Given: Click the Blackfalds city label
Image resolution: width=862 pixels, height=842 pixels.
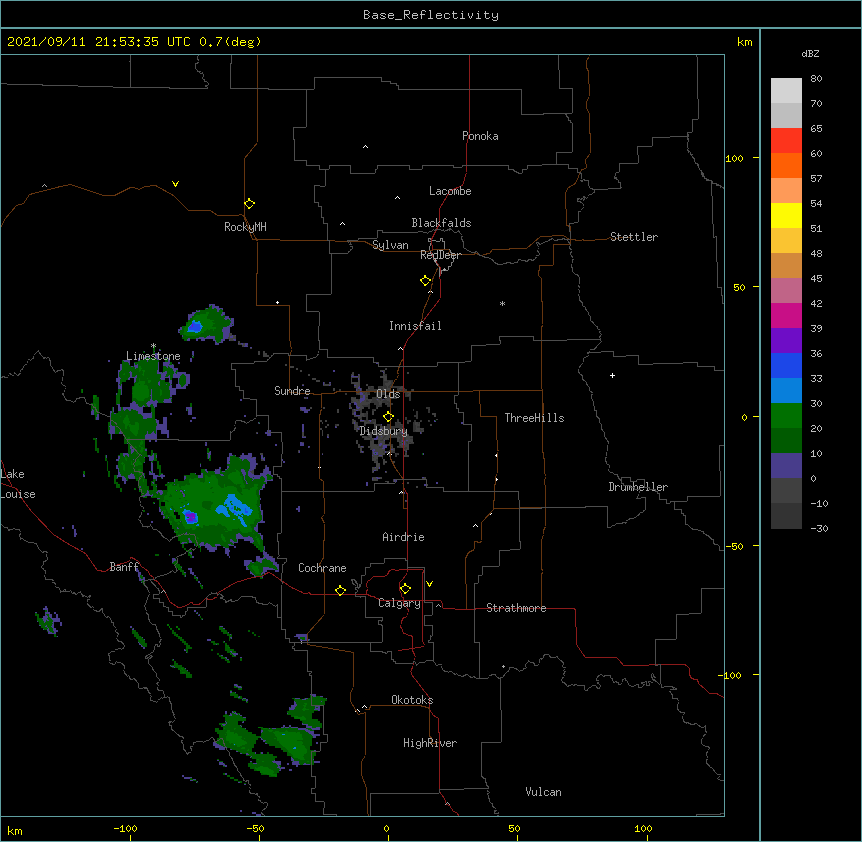Looking at the screenshot, I should [x=441, y=223].
